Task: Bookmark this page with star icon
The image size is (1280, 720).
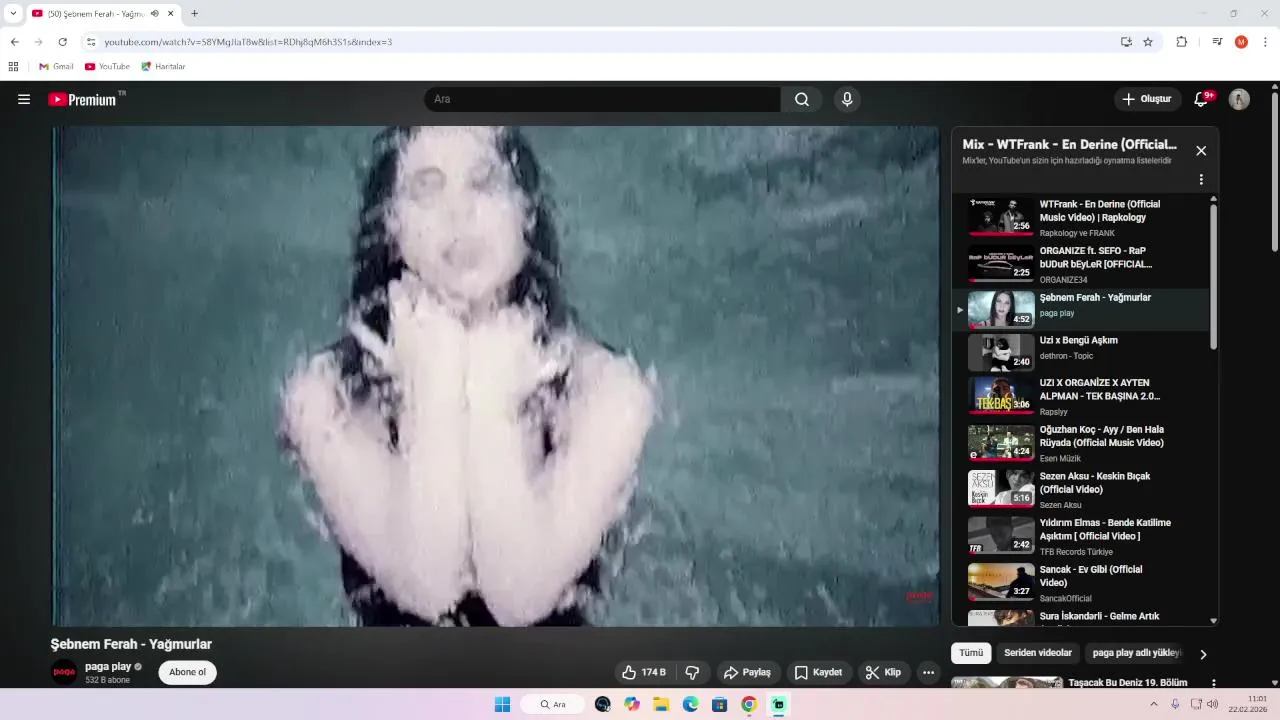Action: (1148, 42)
